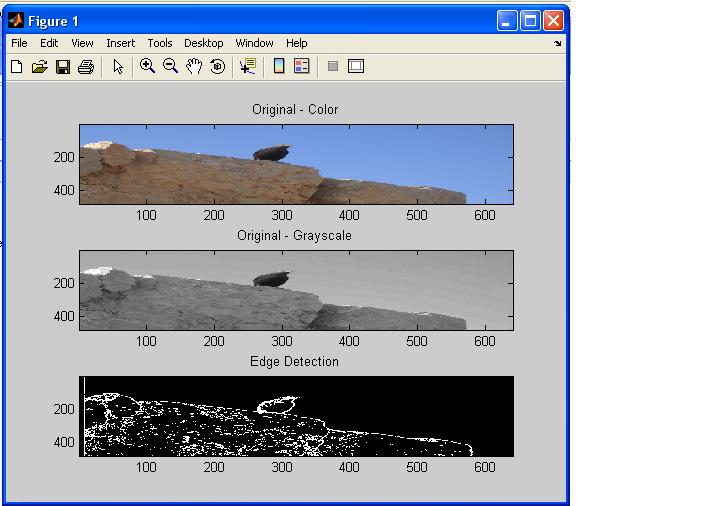Click the dock figure arrow at menu bar right
The height and width of the screenshot is (506, 720).
coord(558,44)
